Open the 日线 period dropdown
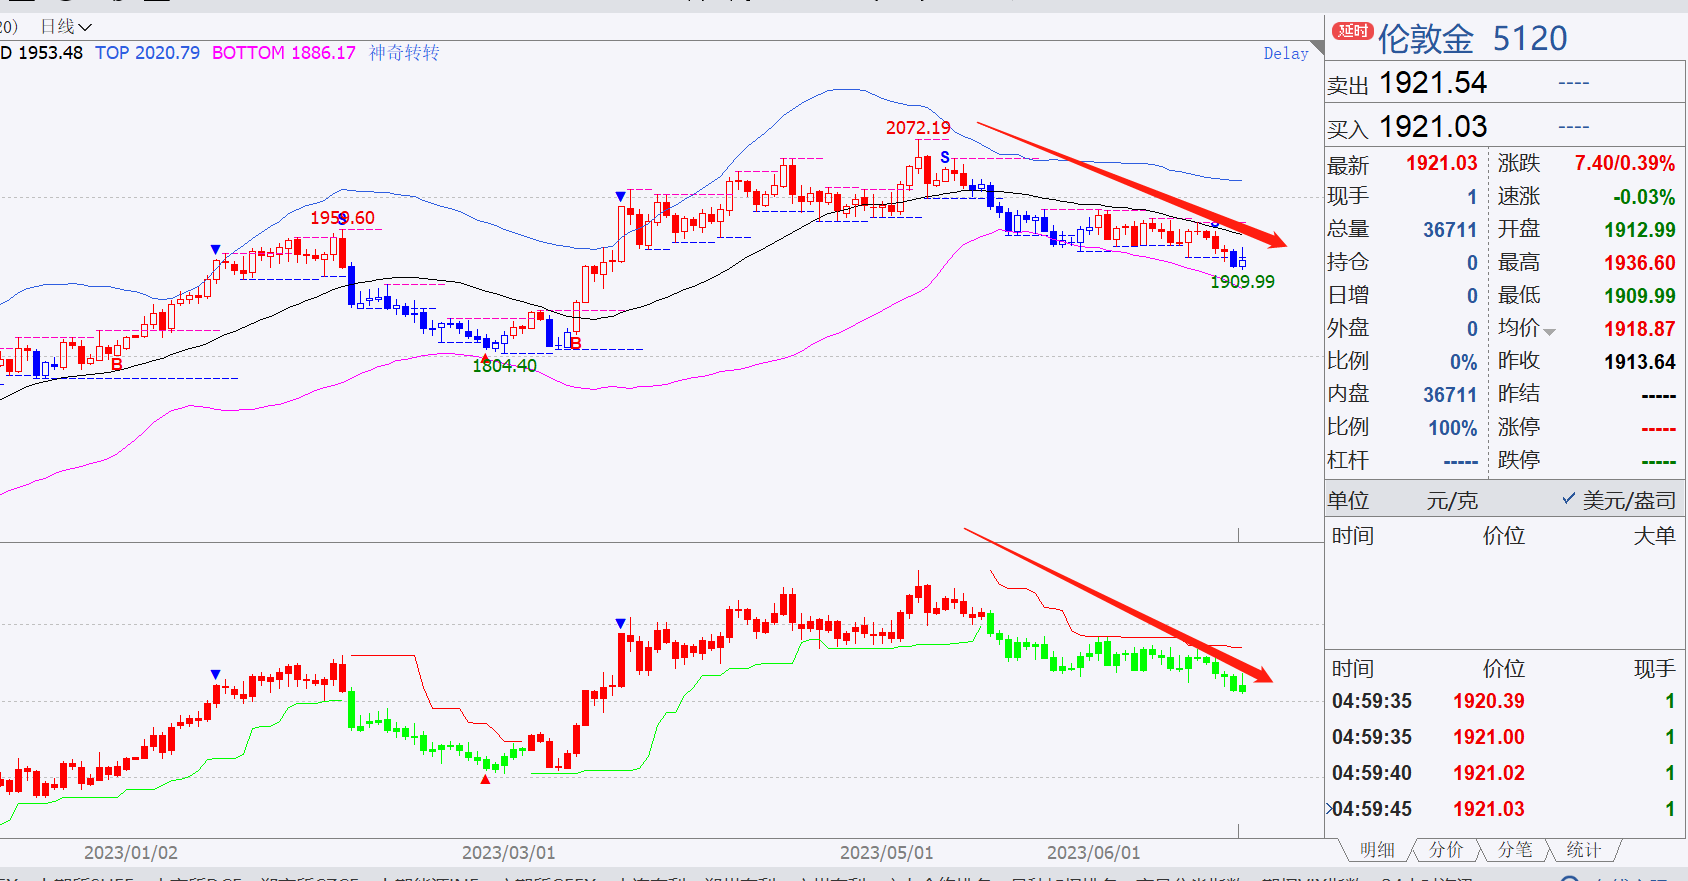The width and height of the screenshot is (1688, 881). 66,26
